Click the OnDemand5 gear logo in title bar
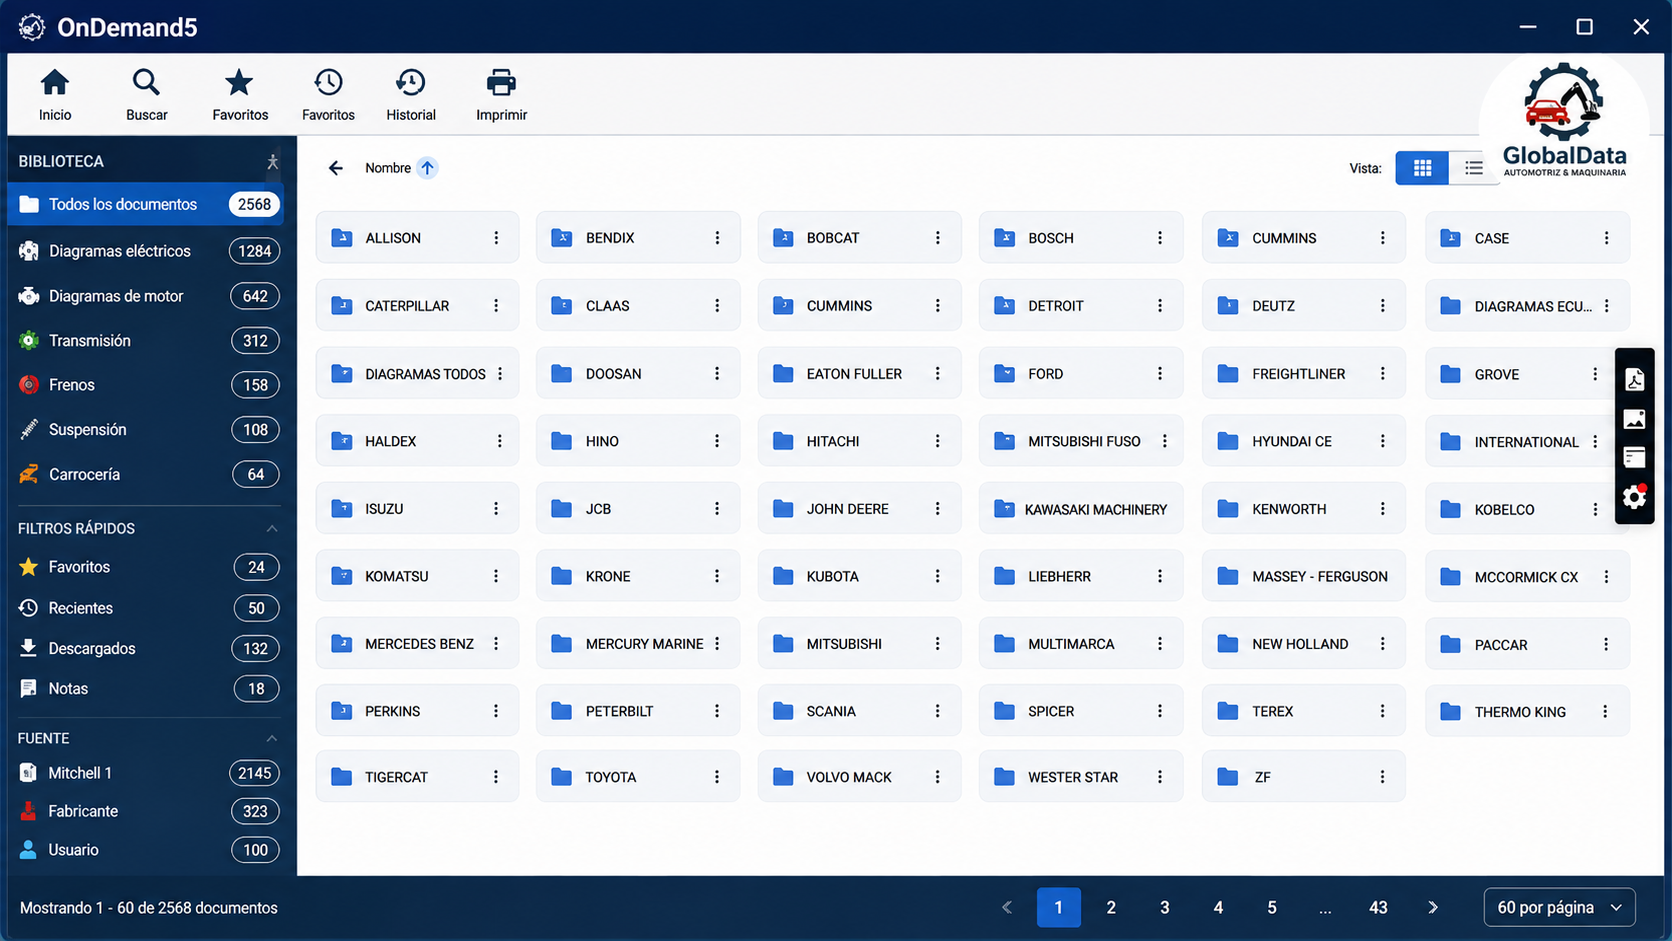Image resolution: width=1672 pixels, height=941 pixels. click(32, 27)
